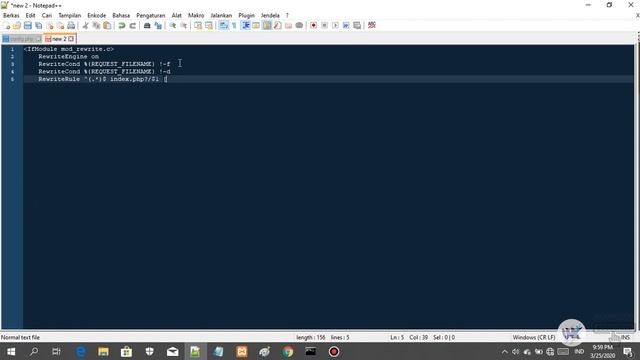640x360 pixels.
Task: Open Google Chrome from the taskbar
Action: click(288, 351)
